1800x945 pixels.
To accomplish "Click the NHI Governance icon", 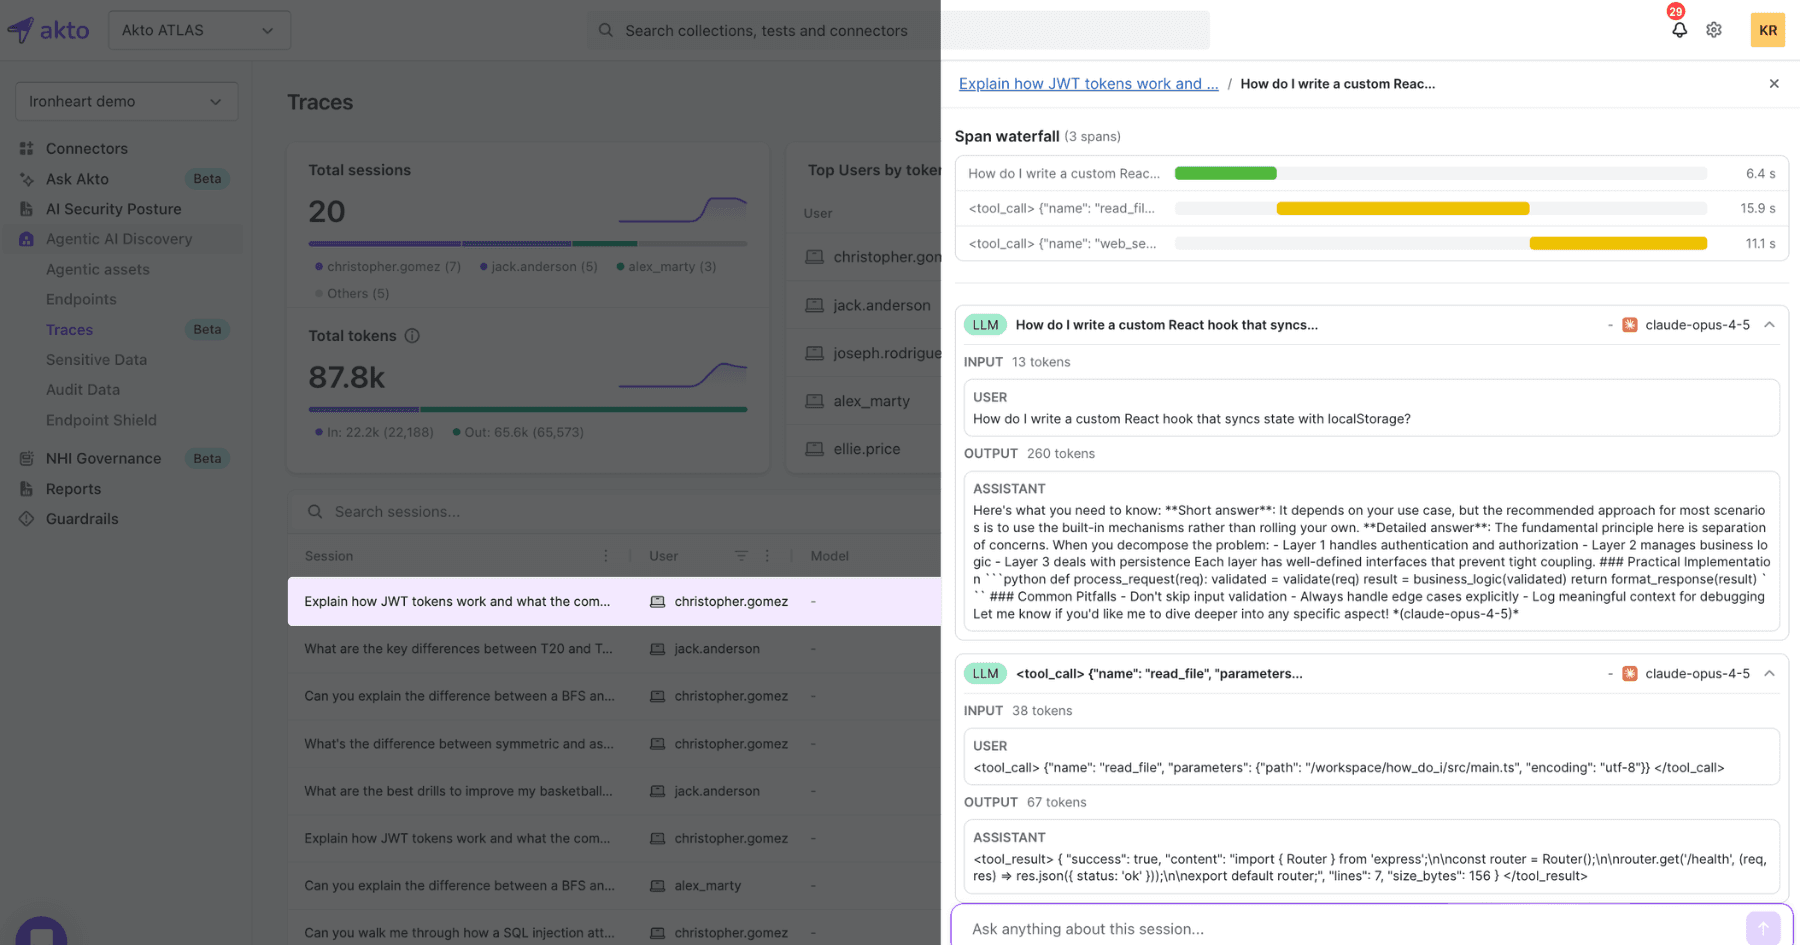I will [27, 458].
